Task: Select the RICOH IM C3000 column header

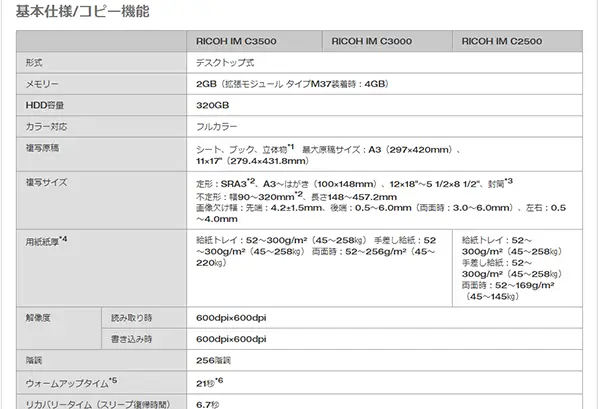Action: coord(387,41)
